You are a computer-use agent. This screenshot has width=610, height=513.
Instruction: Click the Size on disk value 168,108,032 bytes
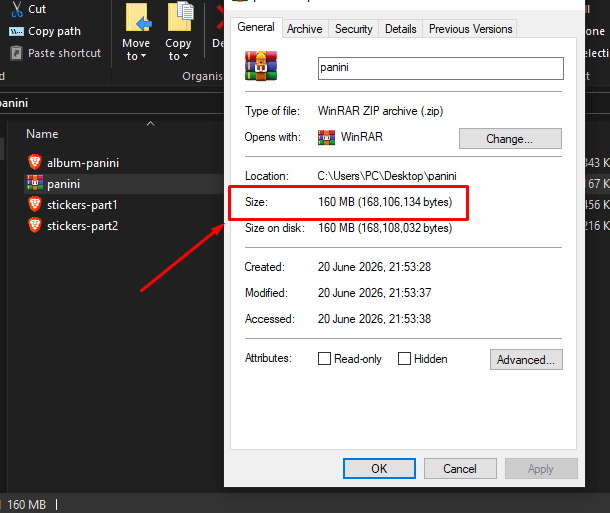(x=385, y=228)
